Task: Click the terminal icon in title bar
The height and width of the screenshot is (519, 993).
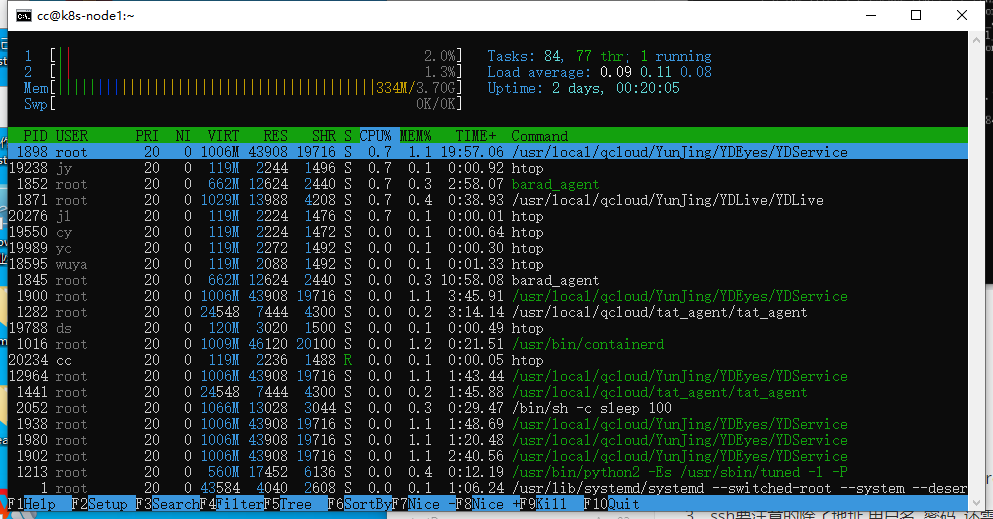Action: click(23, 16)
